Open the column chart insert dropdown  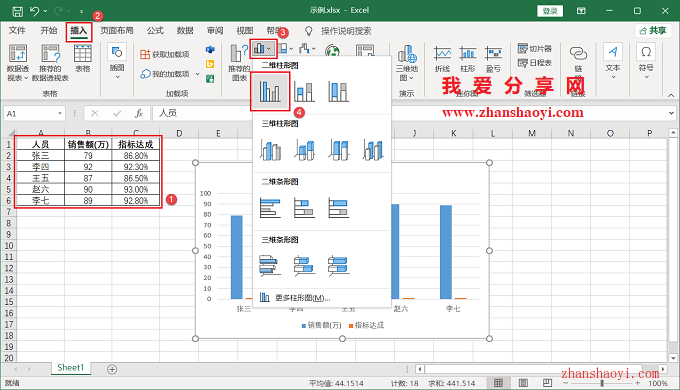coord(263,49)
